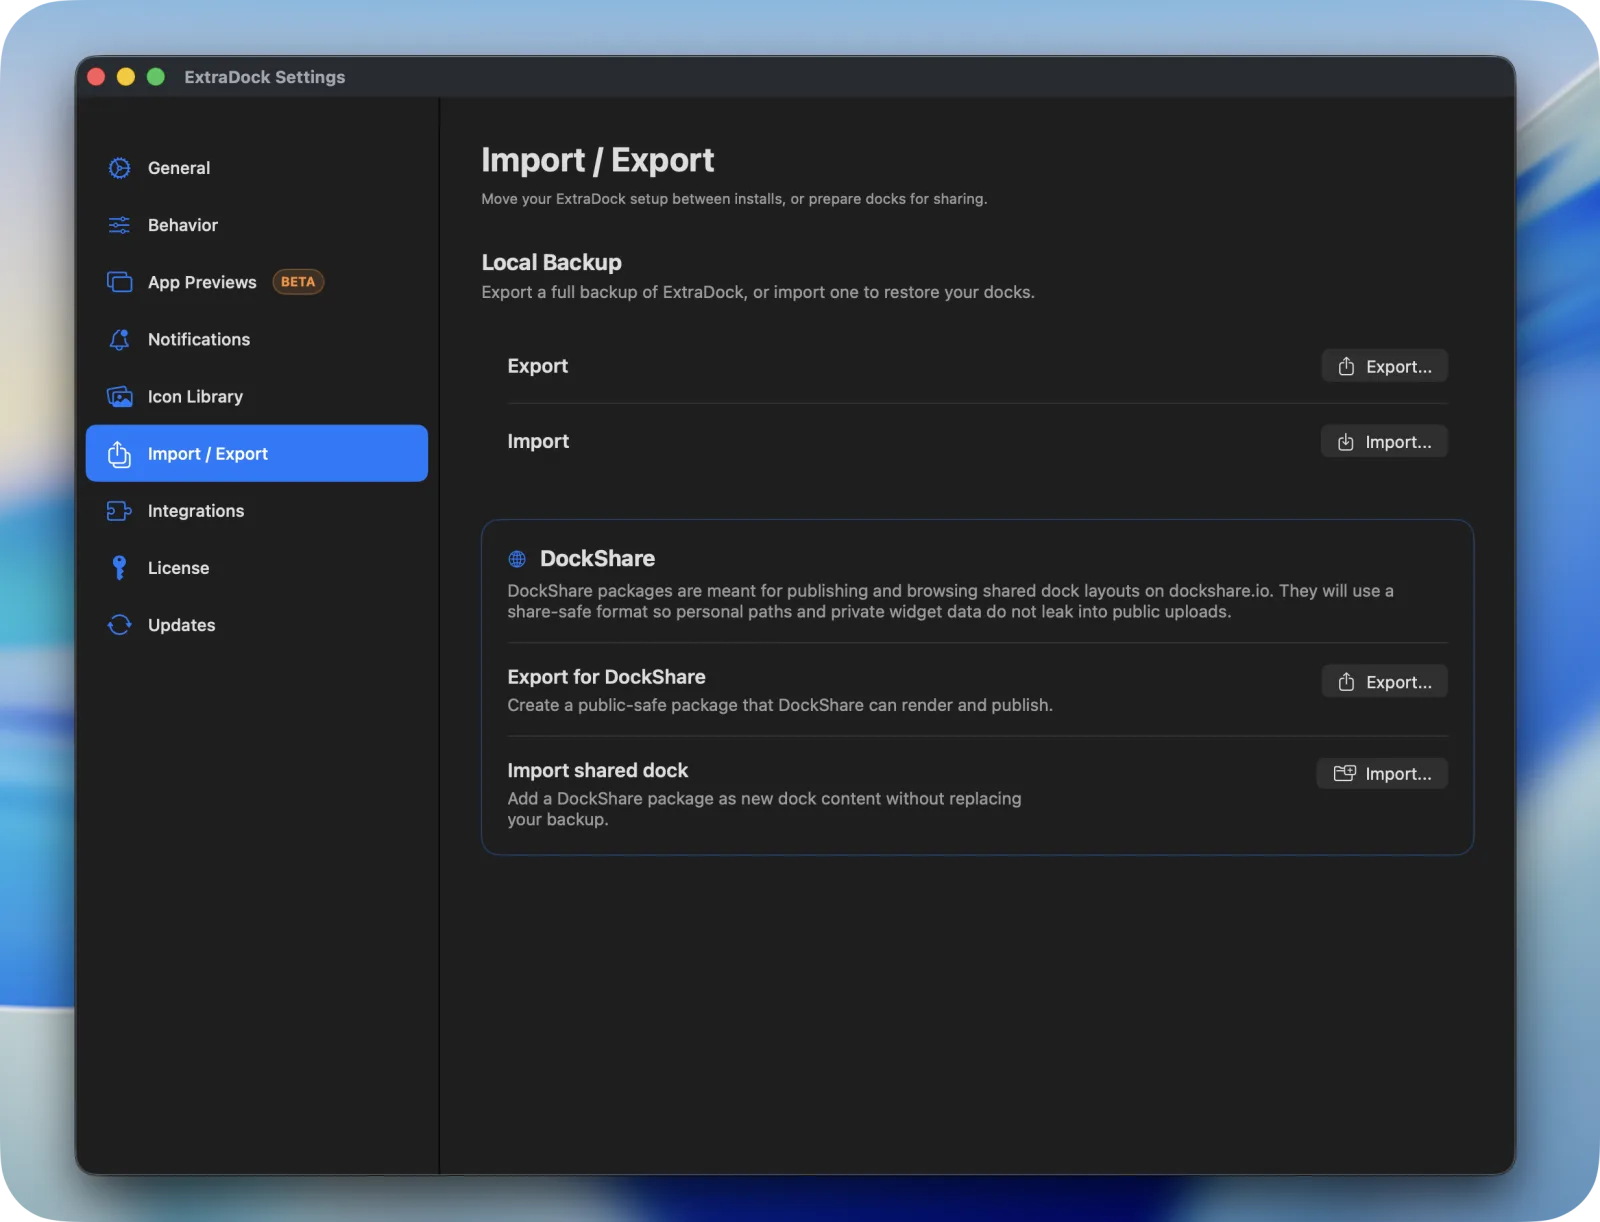The width and height of the screenshot is (1600, 1222).
Task: Click the License key icon
Action: (119, 568)
